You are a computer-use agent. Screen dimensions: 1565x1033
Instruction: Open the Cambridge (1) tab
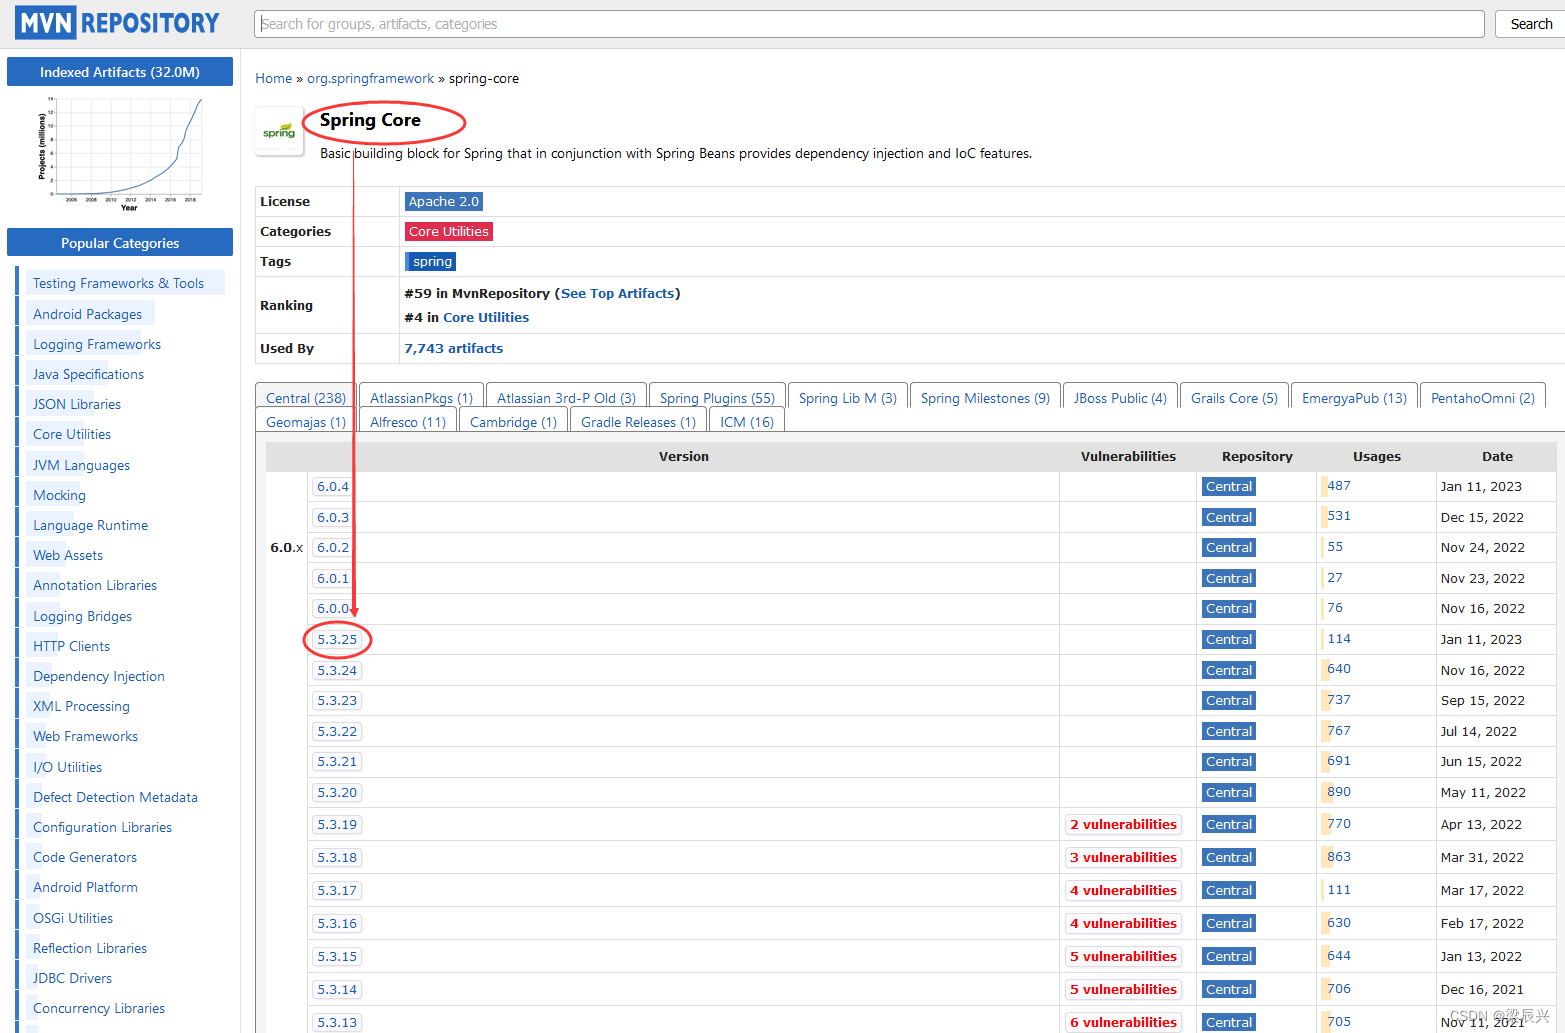(x=513, y=421)
